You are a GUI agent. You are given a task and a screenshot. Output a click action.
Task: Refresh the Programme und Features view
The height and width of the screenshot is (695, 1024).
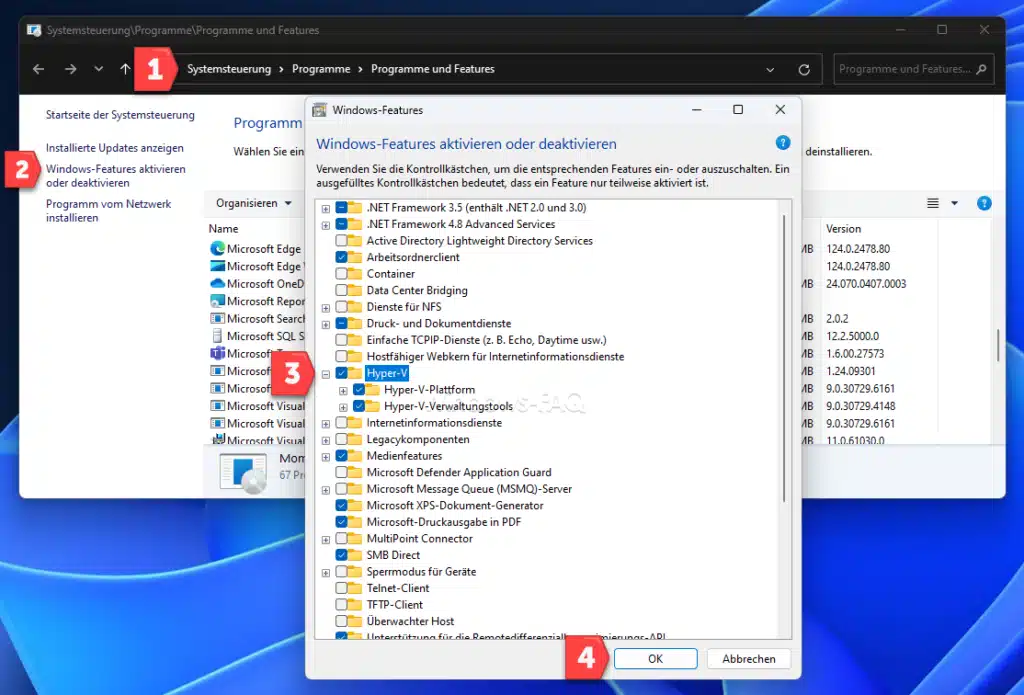click(x=804, y=69)
